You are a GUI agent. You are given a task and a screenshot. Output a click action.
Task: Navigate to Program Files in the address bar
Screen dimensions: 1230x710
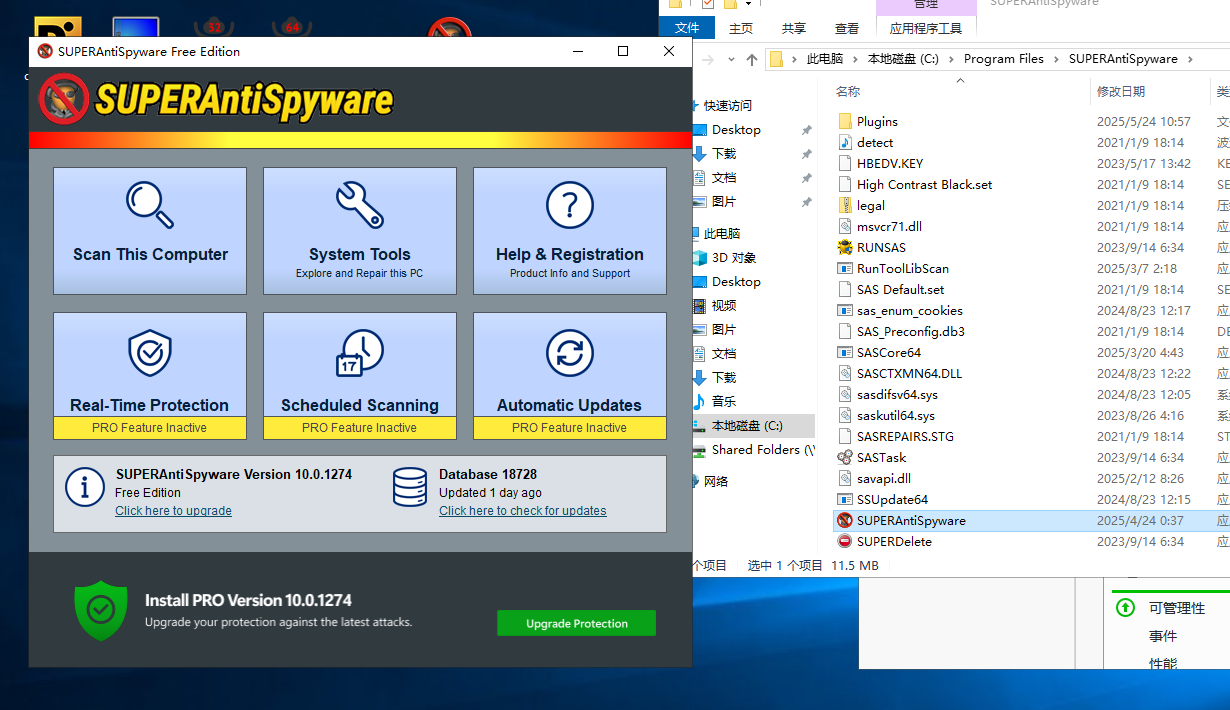(x=1004, y=59)
